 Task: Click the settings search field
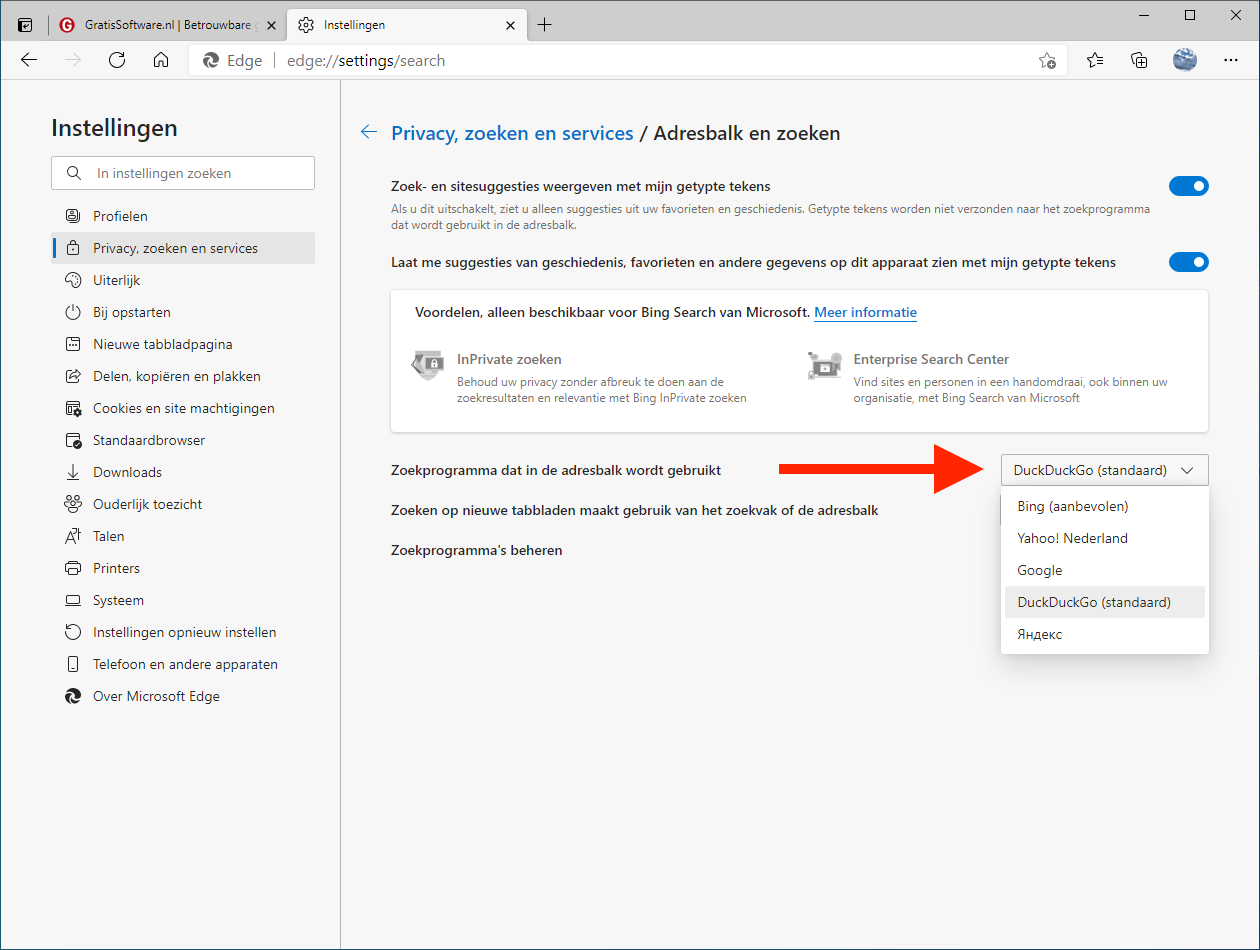click(x=183, y=173)
